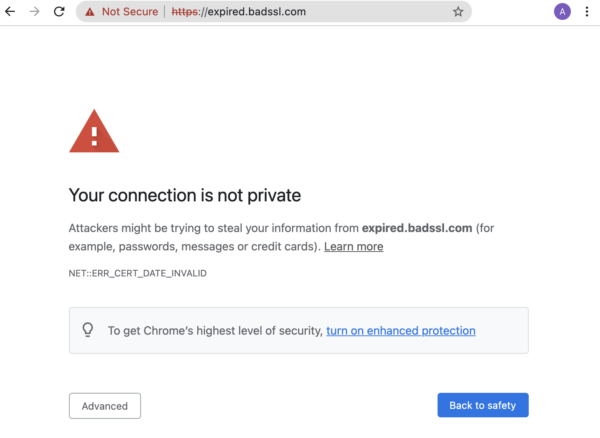This screenshot has width=600, height=438.
Task: Click "To get Chrome's highest level" tip text
Action: [215, 331]
